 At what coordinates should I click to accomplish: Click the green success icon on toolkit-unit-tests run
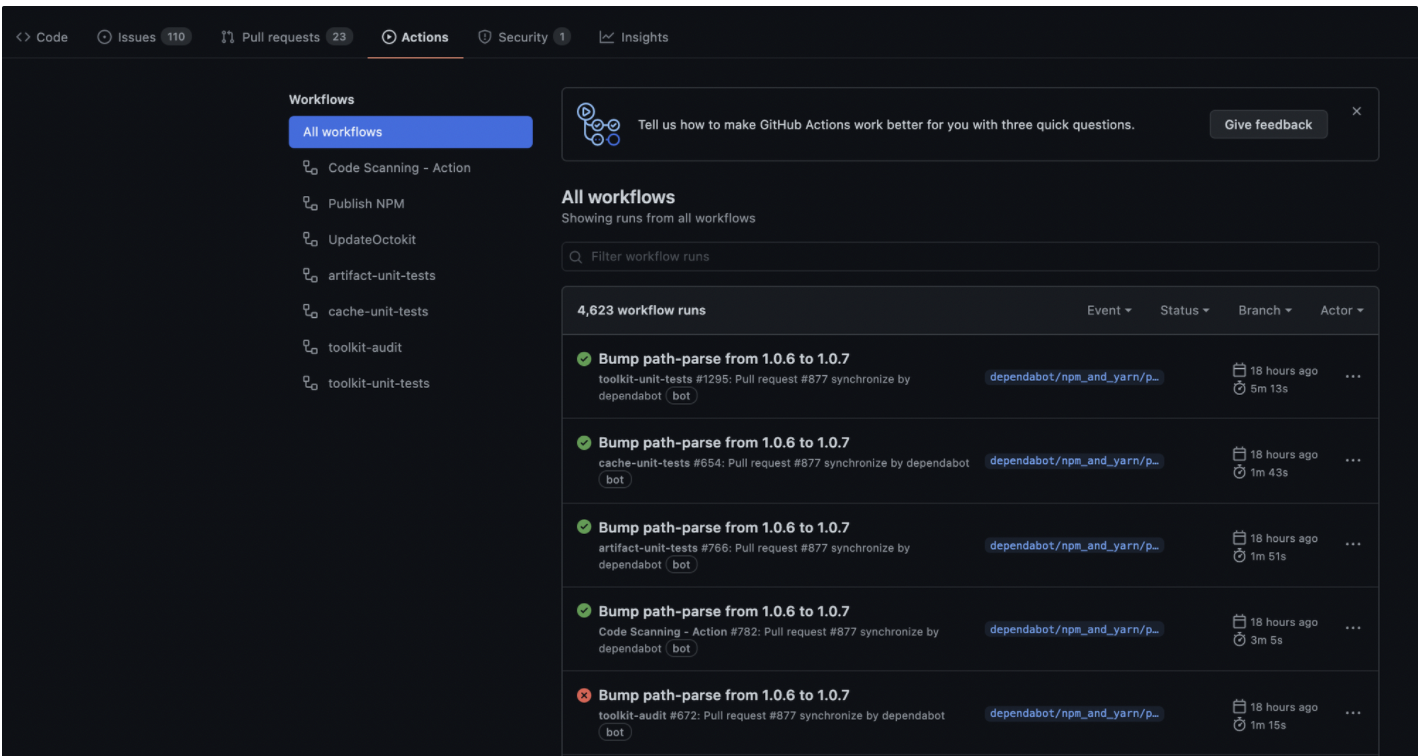point(585,359)
